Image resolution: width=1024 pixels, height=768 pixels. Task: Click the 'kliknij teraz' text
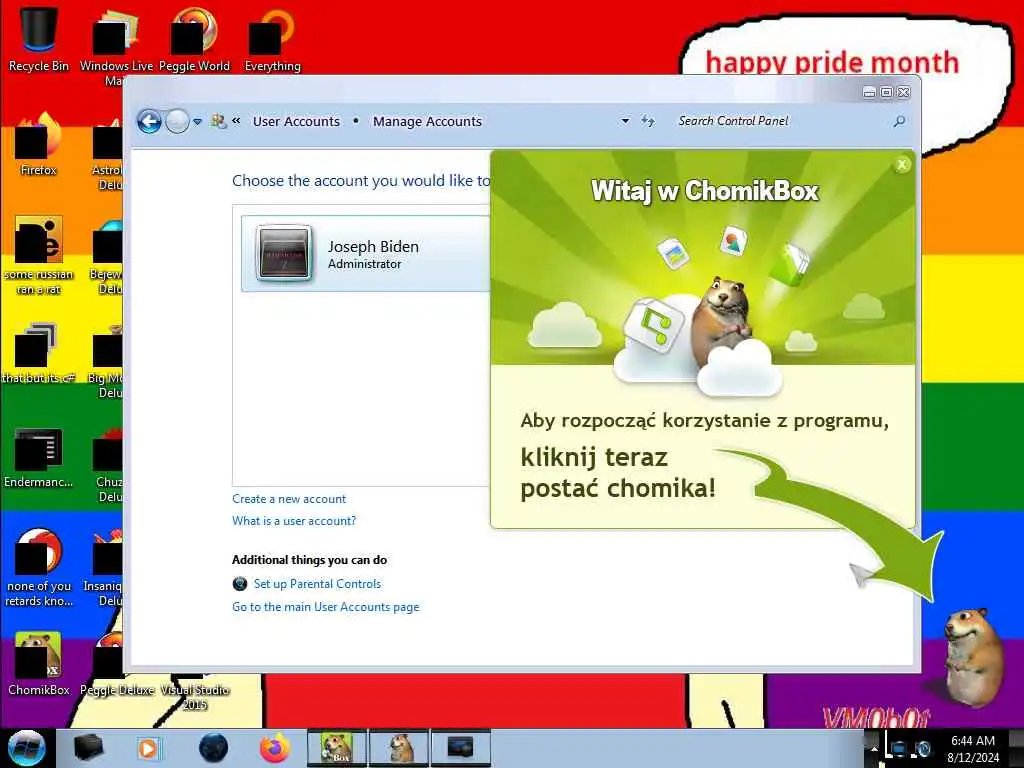pyautogui.click(x=594, y=458)
